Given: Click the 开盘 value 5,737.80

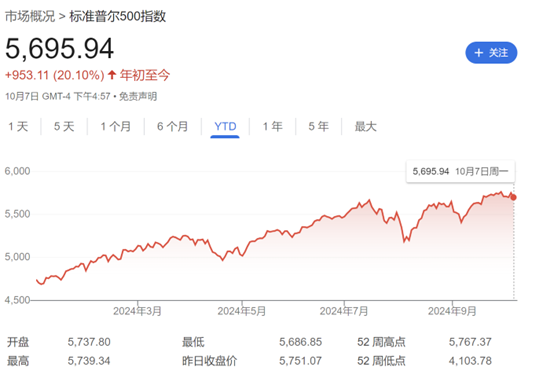Looking at the screenshot, I should (x=89, y=342).
